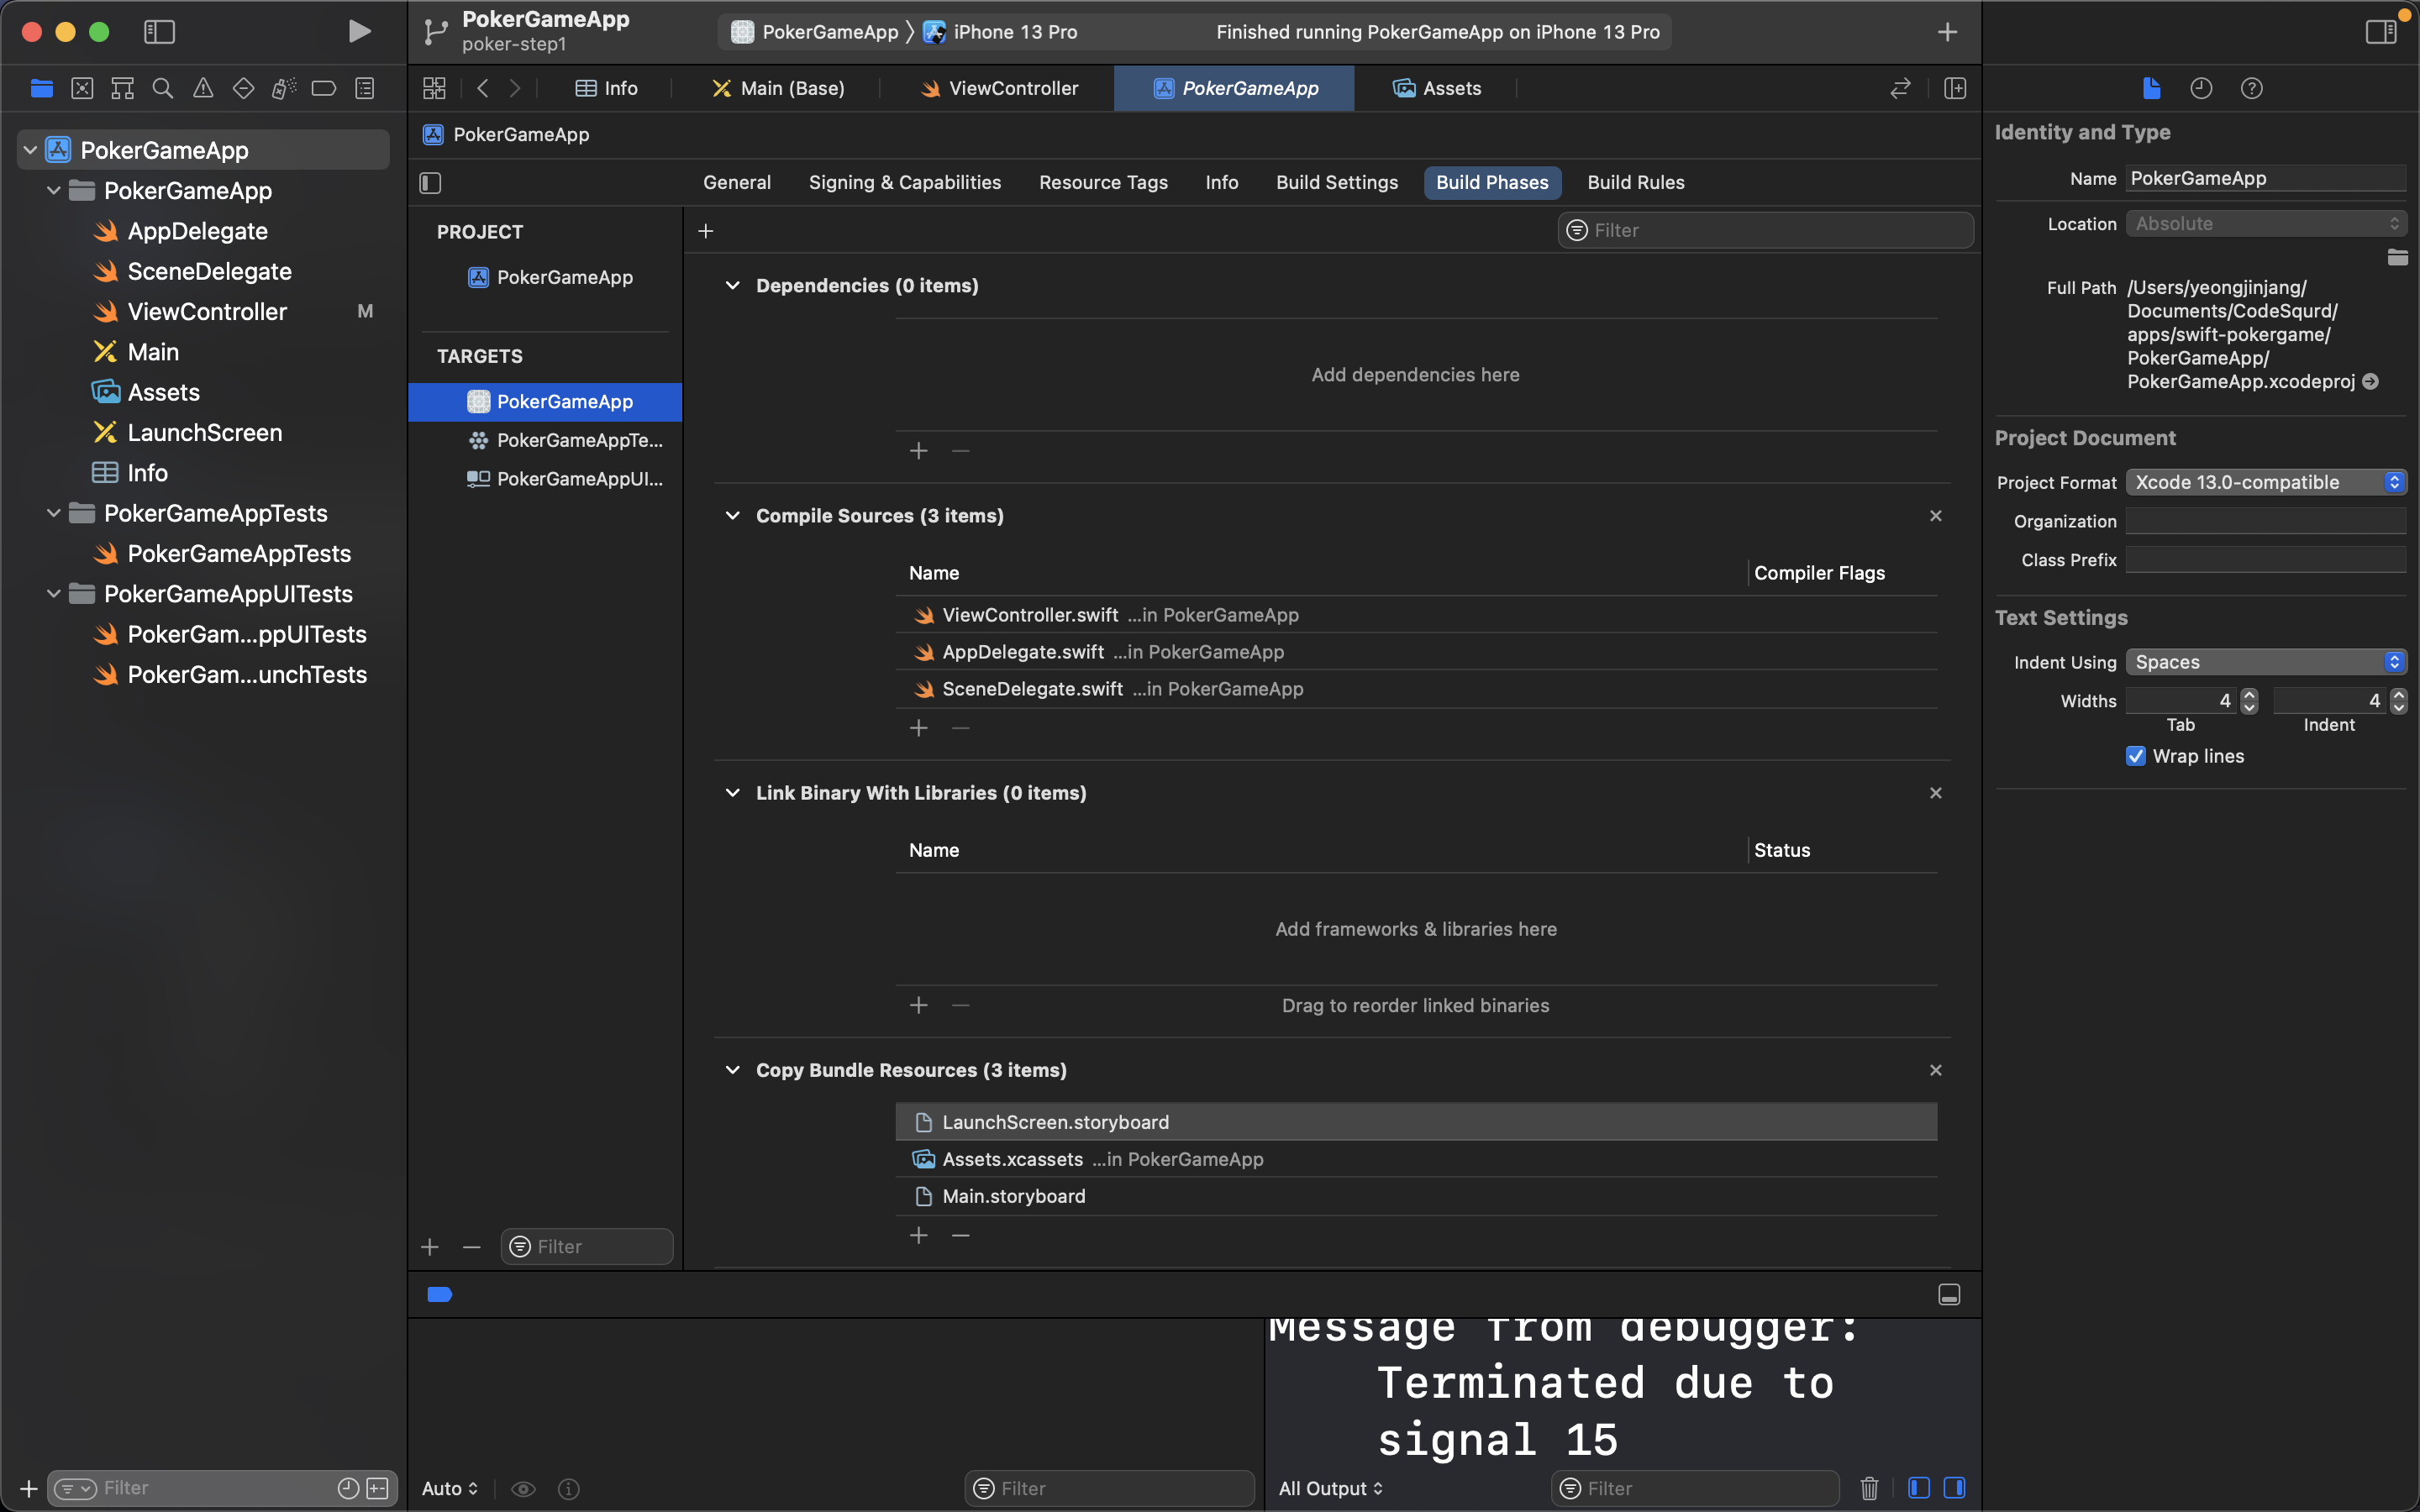The image size is (2420, 1512).
Task: Open the General tab
Action: point(737,182)
